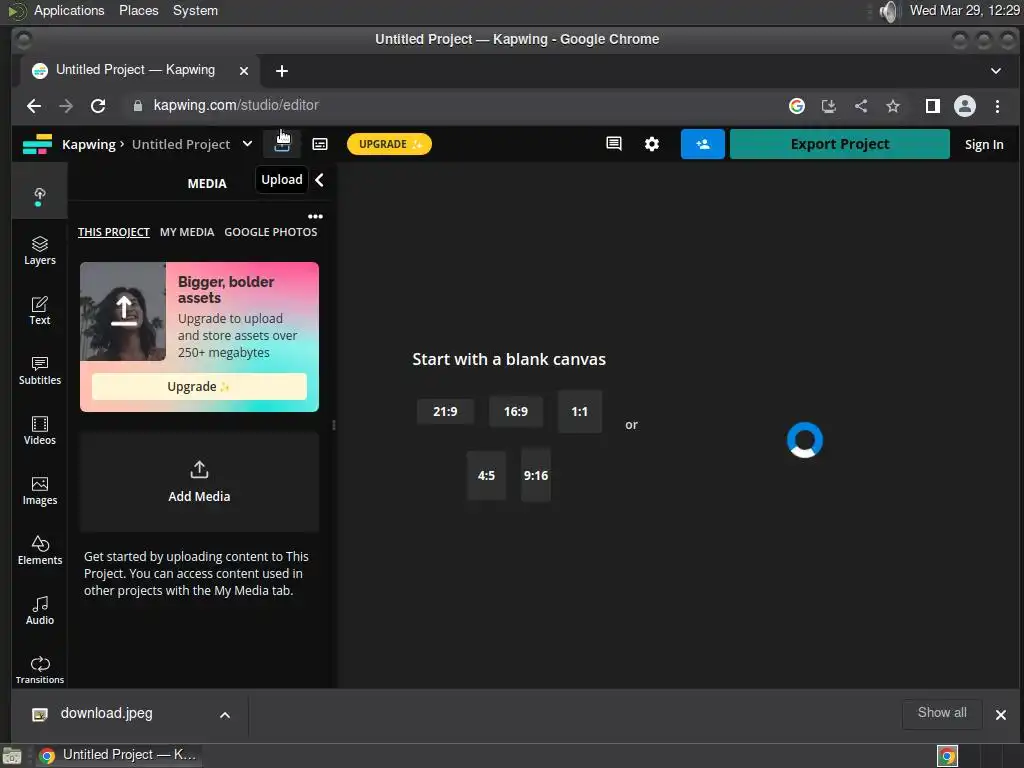Click Show all downloads
The image size is (1024, 768).
[942, 713]
